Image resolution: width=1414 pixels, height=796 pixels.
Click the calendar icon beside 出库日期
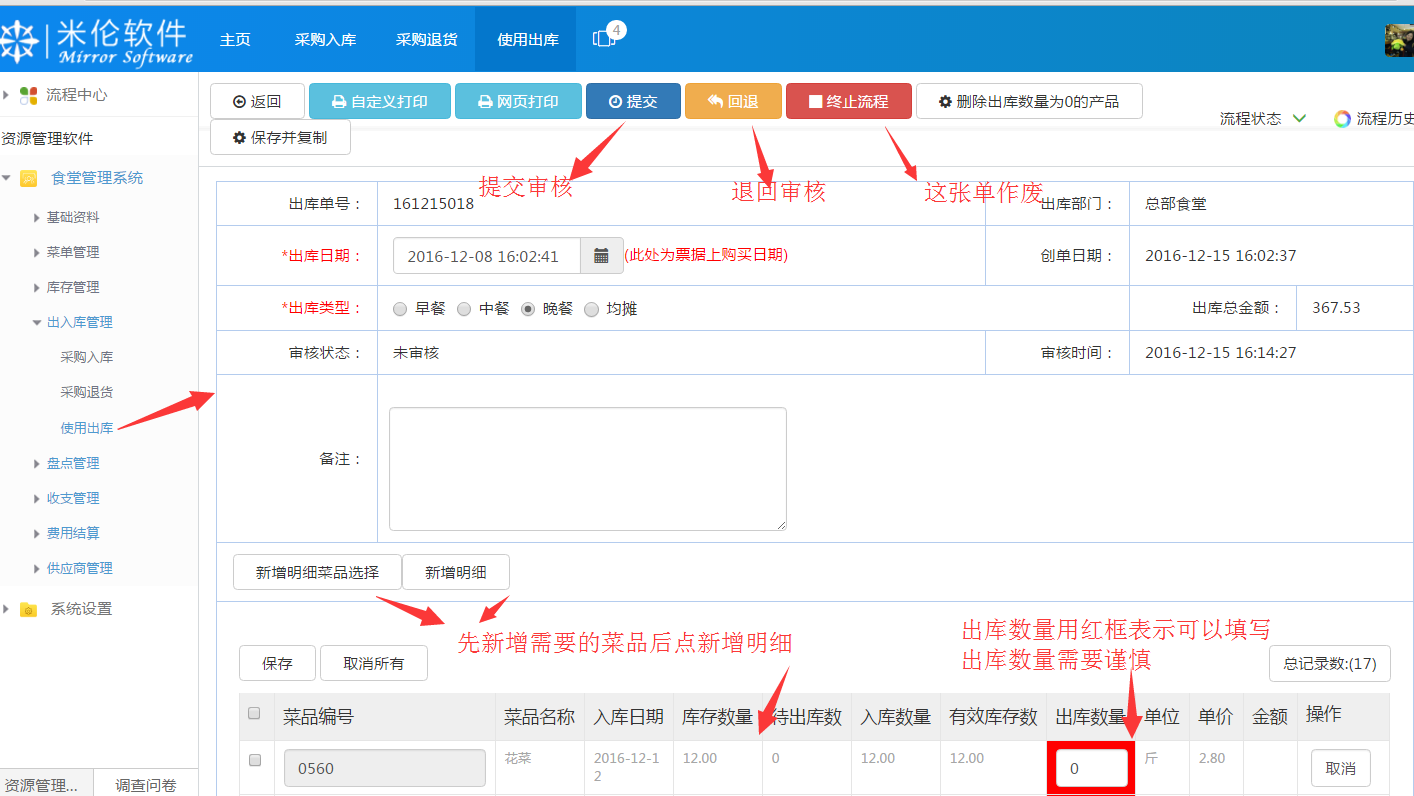pos(599,256)
